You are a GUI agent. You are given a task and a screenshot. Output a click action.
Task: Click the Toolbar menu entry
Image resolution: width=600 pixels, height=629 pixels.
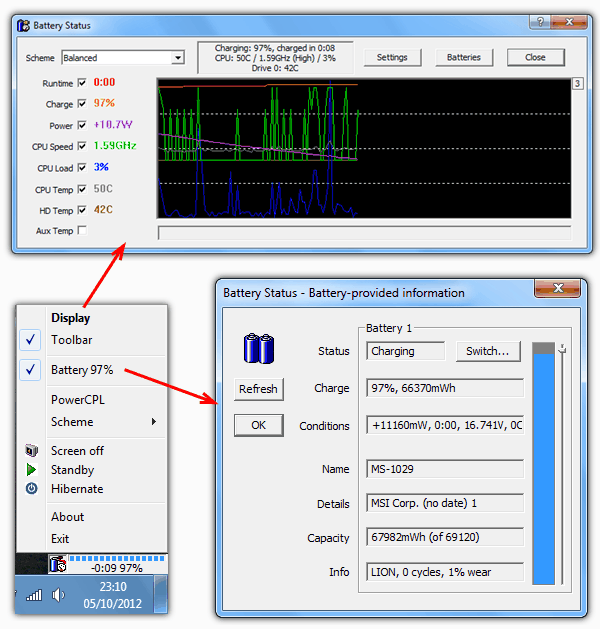coord(71,340)
